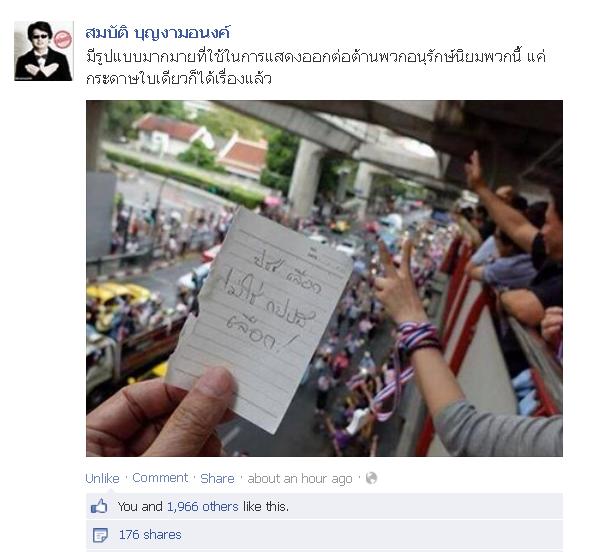View the 1,966 others who liked
The width and height of the screenshot is (592, 552).
[x=203, y=507]
